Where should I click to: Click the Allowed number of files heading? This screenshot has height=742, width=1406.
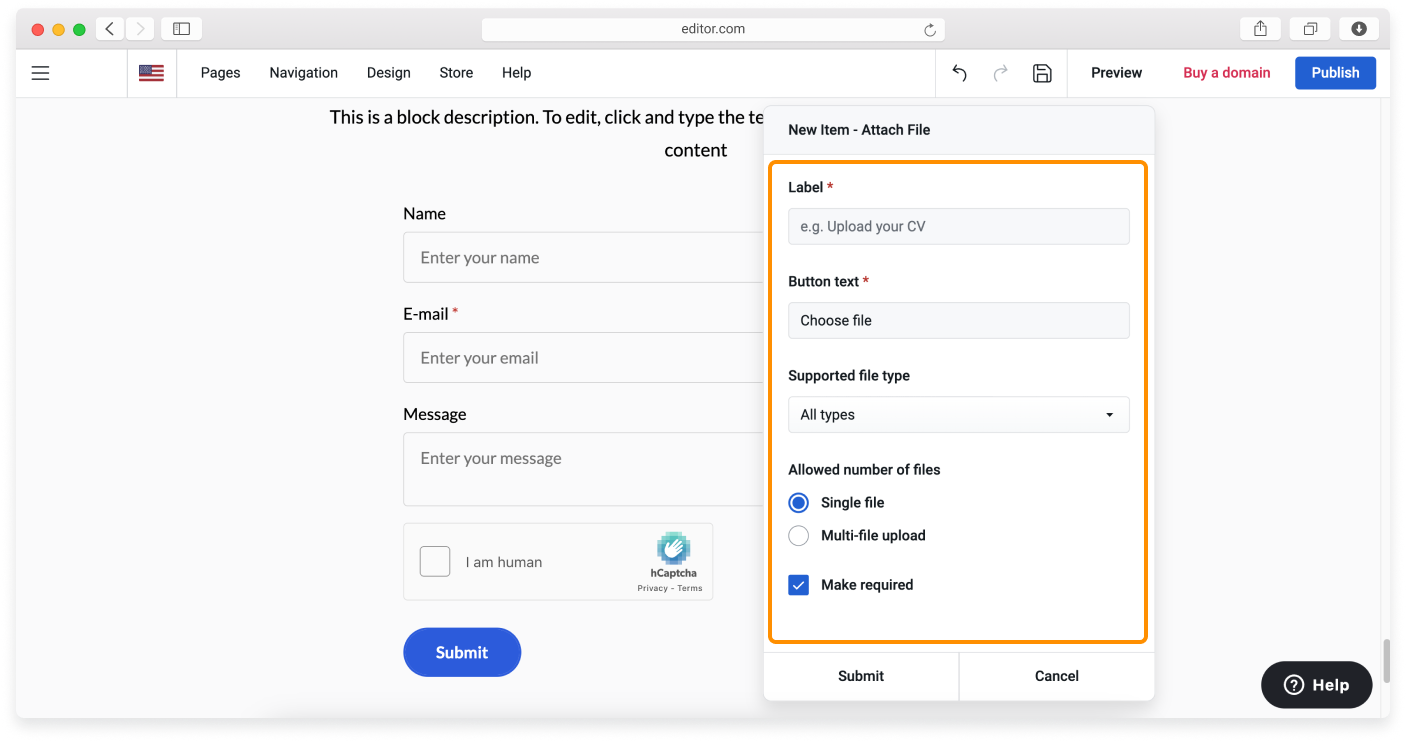coord(864,470)
